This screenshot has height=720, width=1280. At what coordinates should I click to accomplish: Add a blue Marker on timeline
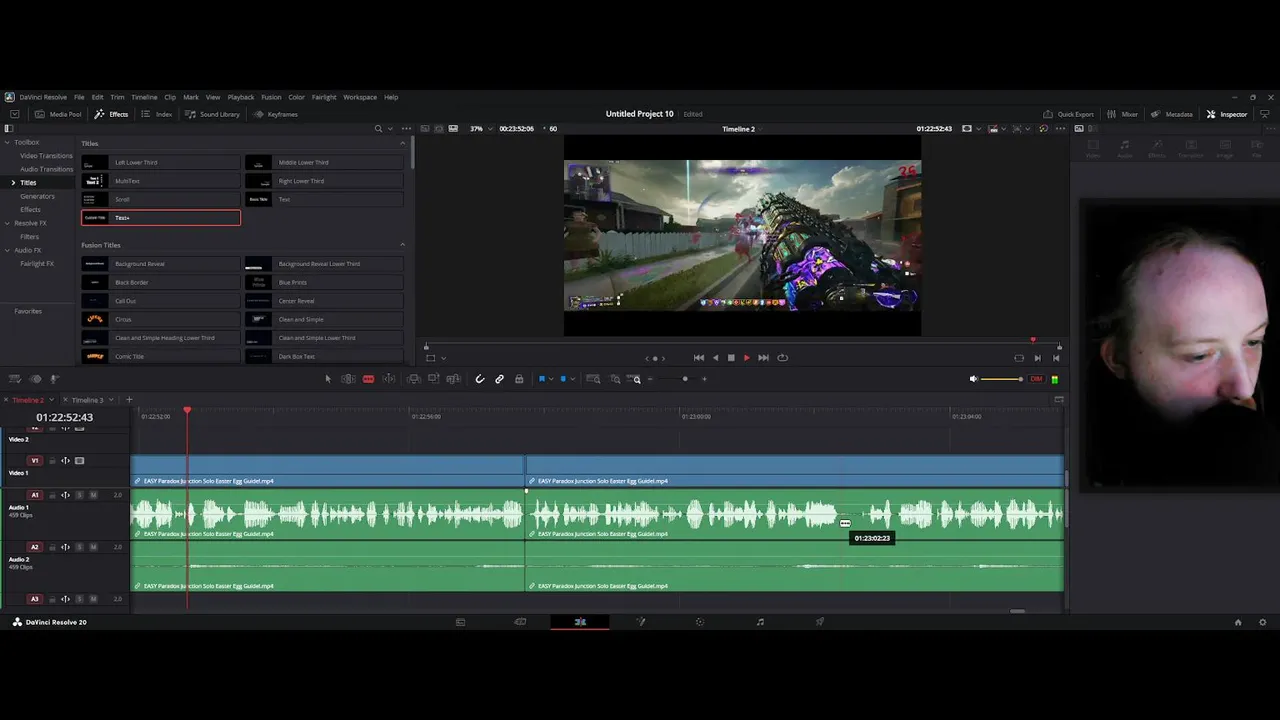pos(562,379)
